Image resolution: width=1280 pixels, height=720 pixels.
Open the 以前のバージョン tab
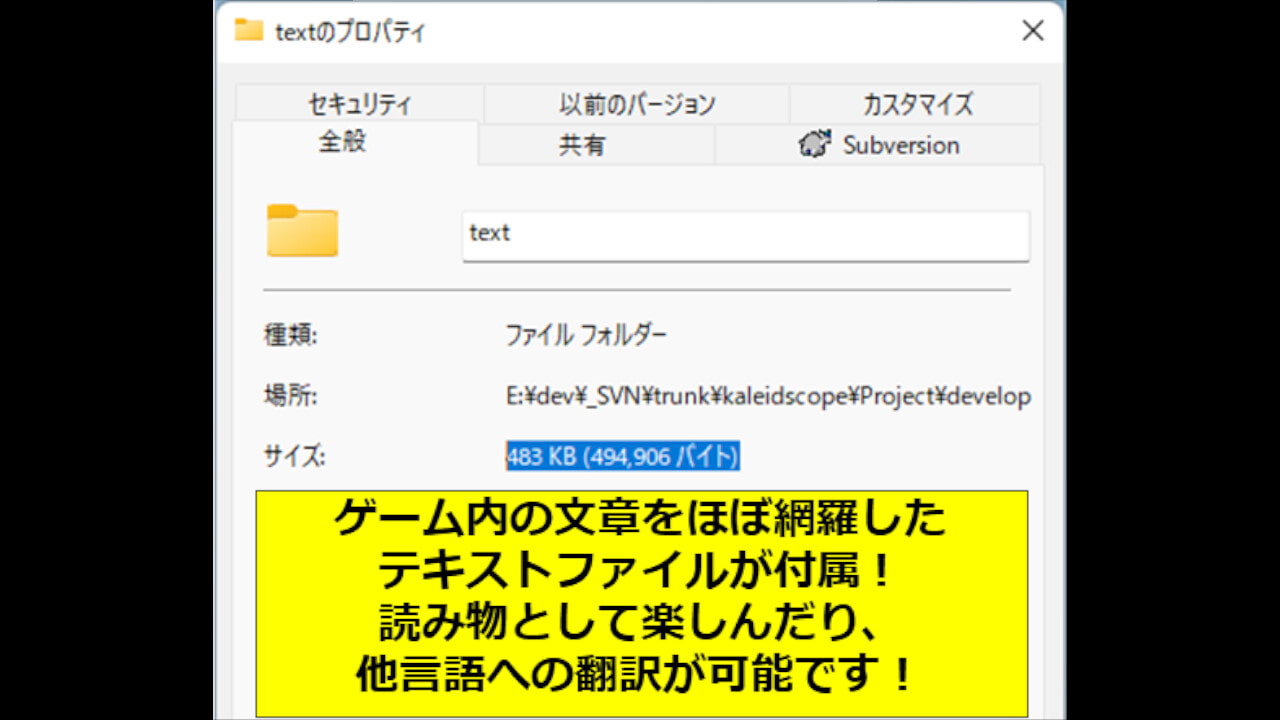click(637, 104)
